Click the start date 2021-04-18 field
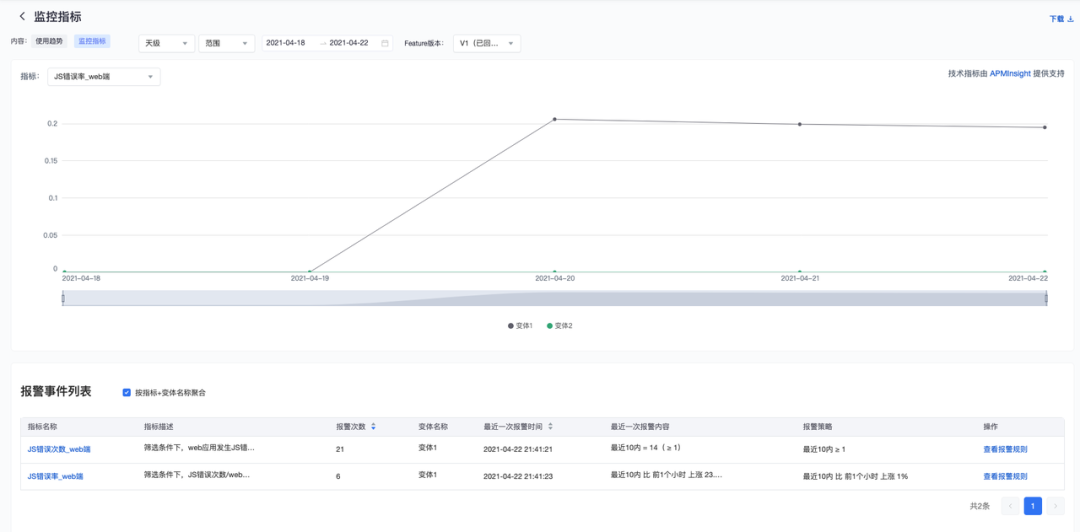 (286, 43)
